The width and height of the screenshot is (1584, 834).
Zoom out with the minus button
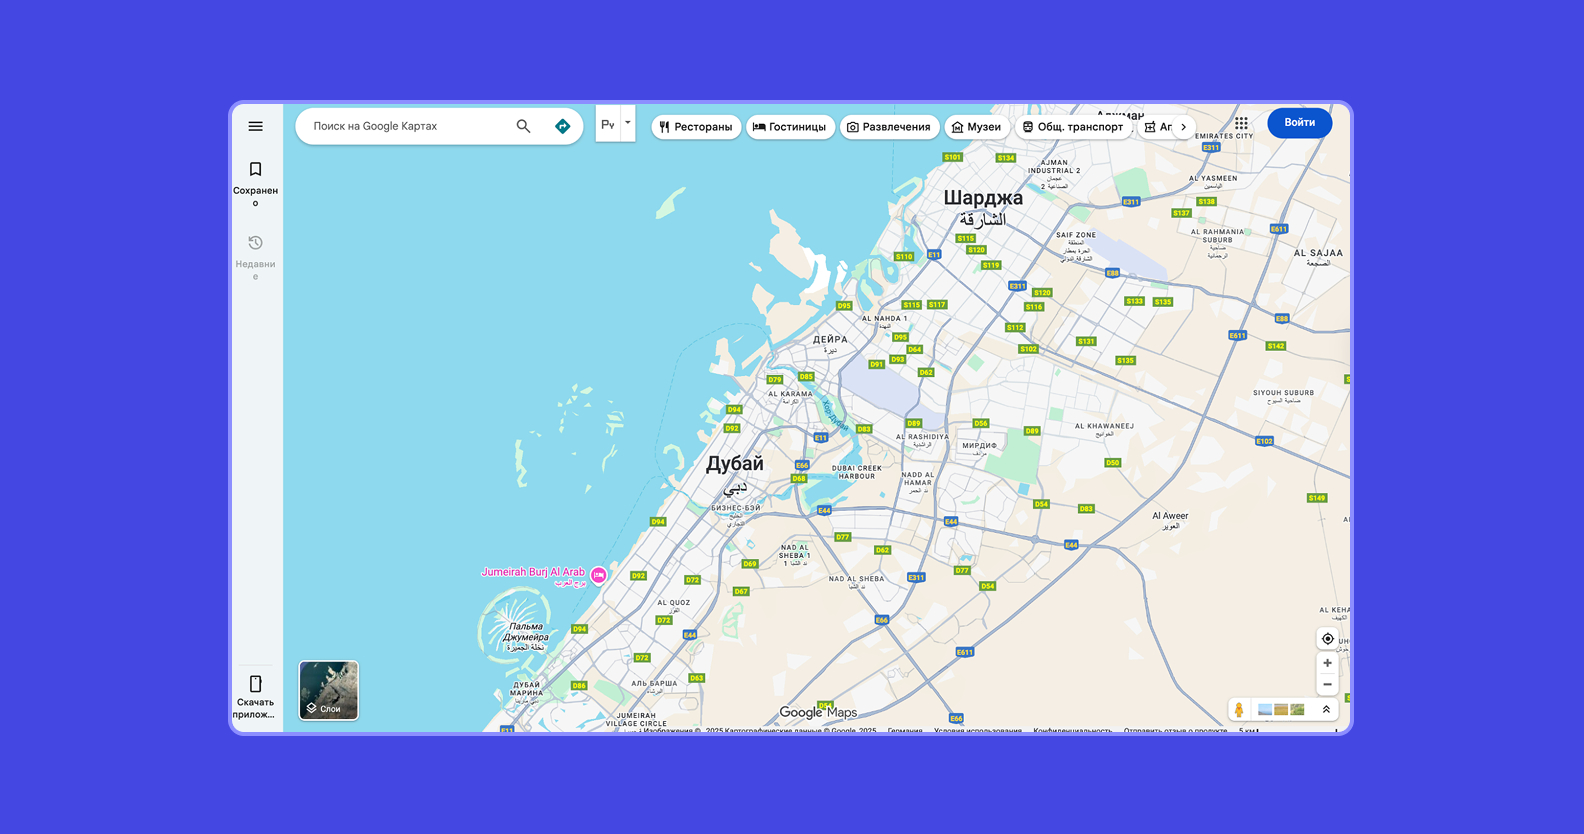point(1327,685)
